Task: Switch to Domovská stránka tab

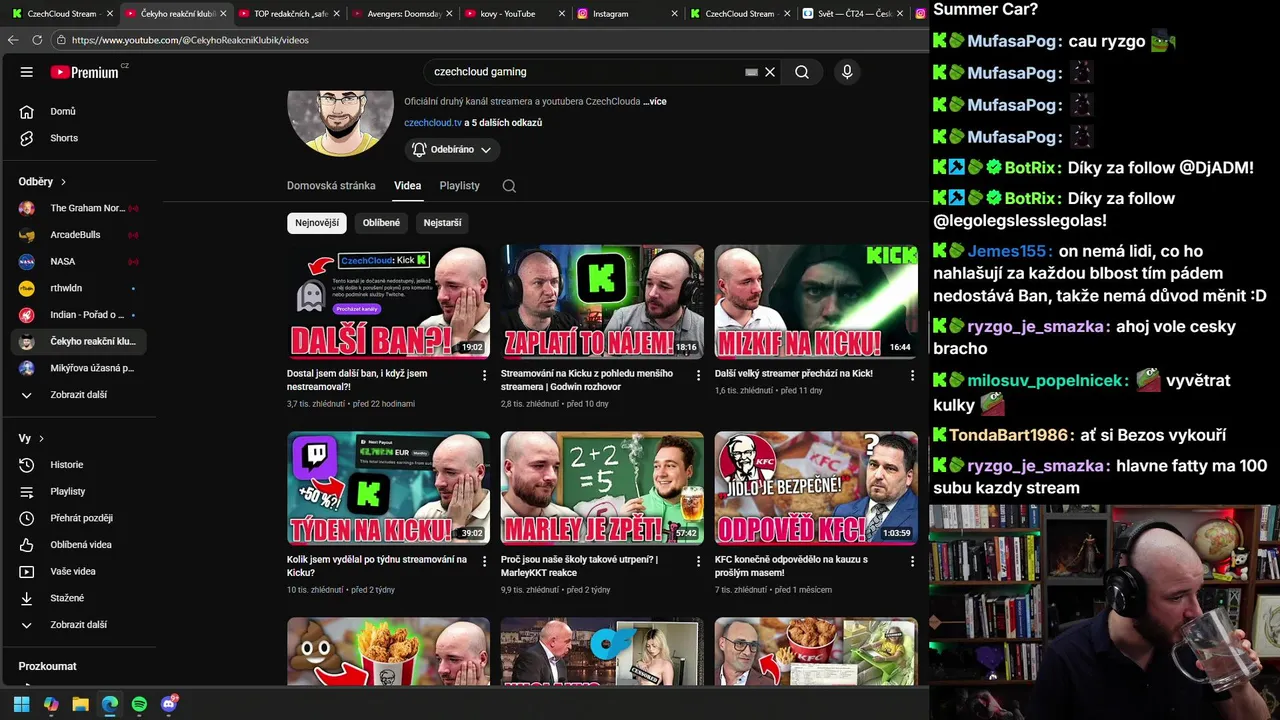Action: pos(331,186)
